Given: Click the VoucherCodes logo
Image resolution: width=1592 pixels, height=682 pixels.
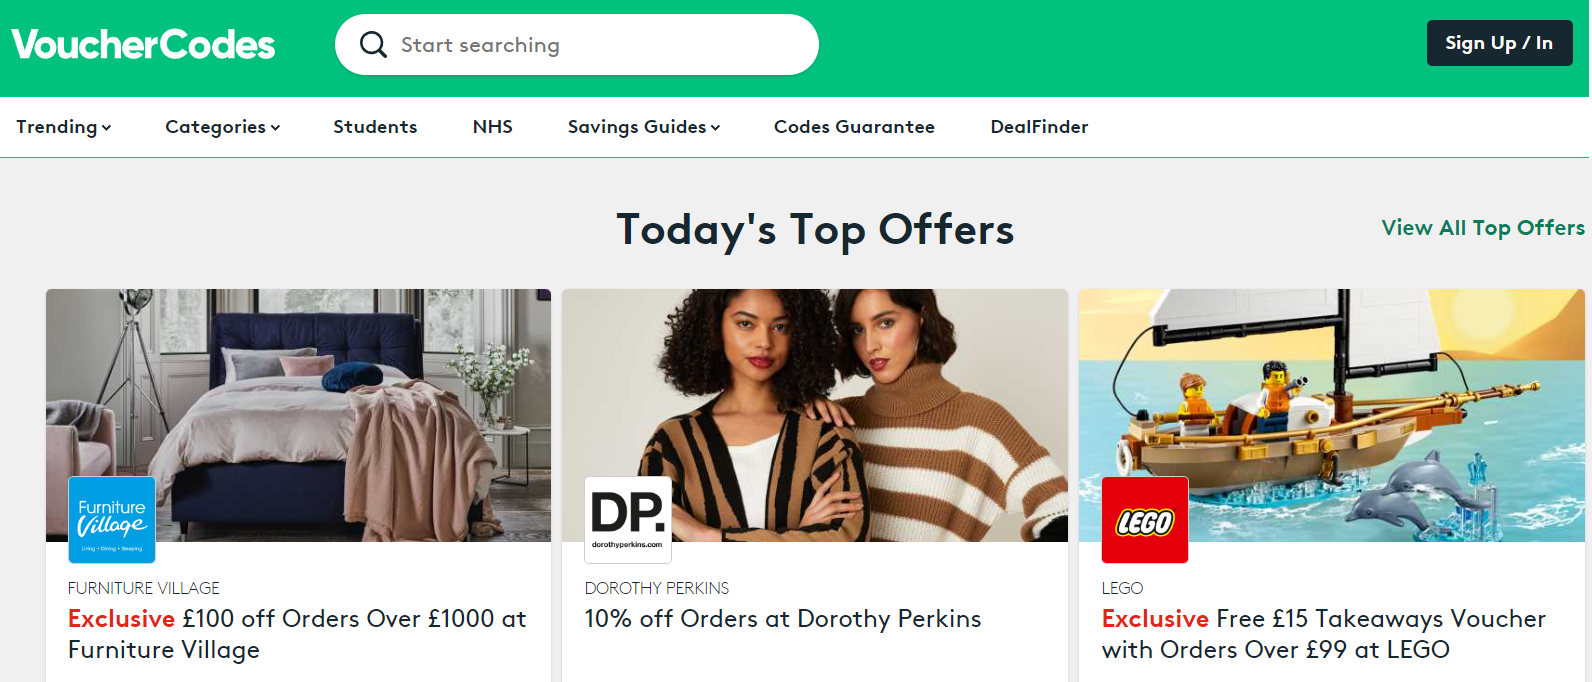Looking at the screenshot, I should (x=143, y=45).
